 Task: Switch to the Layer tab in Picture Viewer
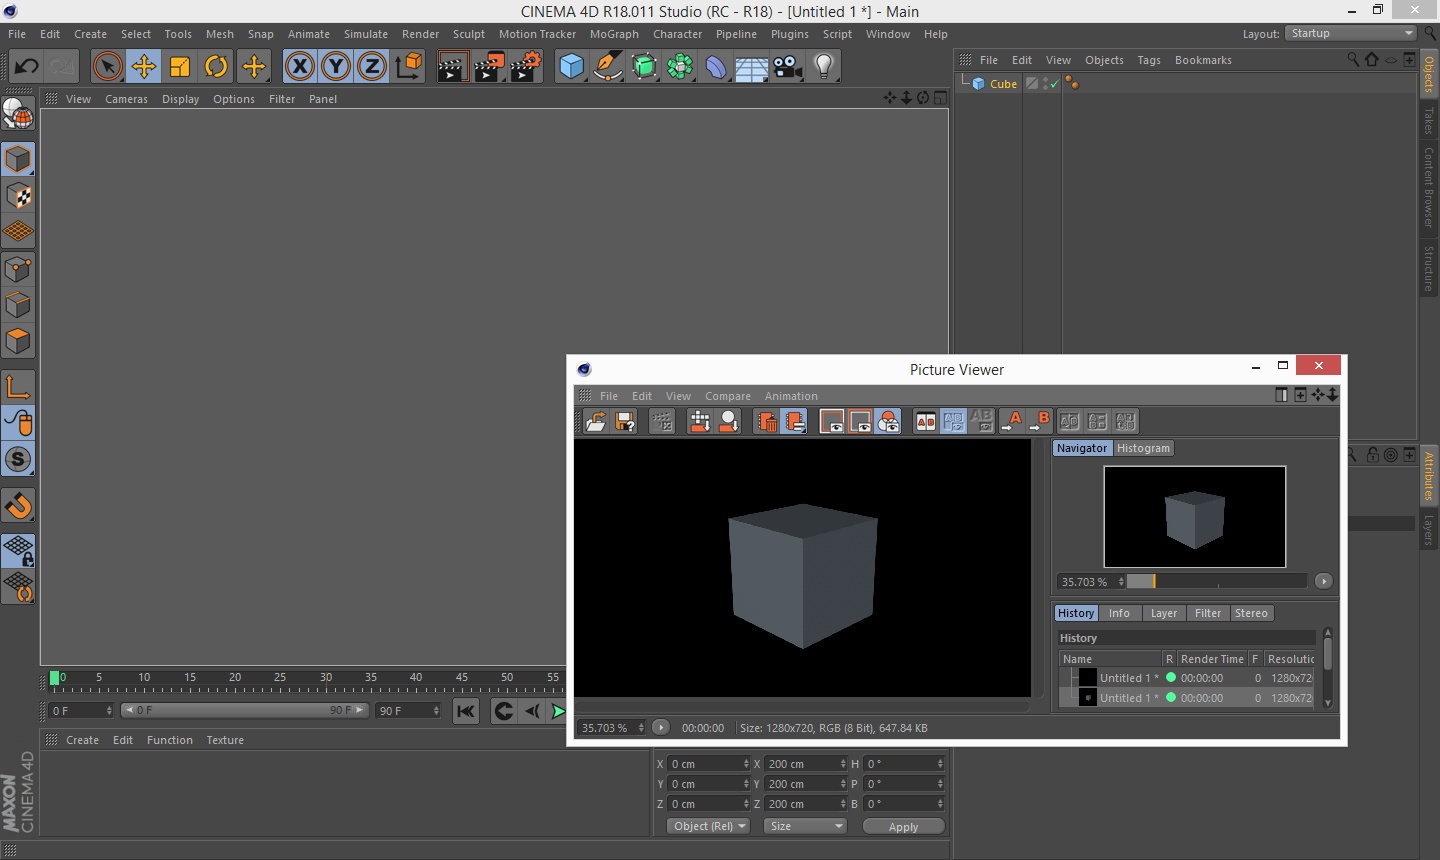click(x=1163, y=613)
